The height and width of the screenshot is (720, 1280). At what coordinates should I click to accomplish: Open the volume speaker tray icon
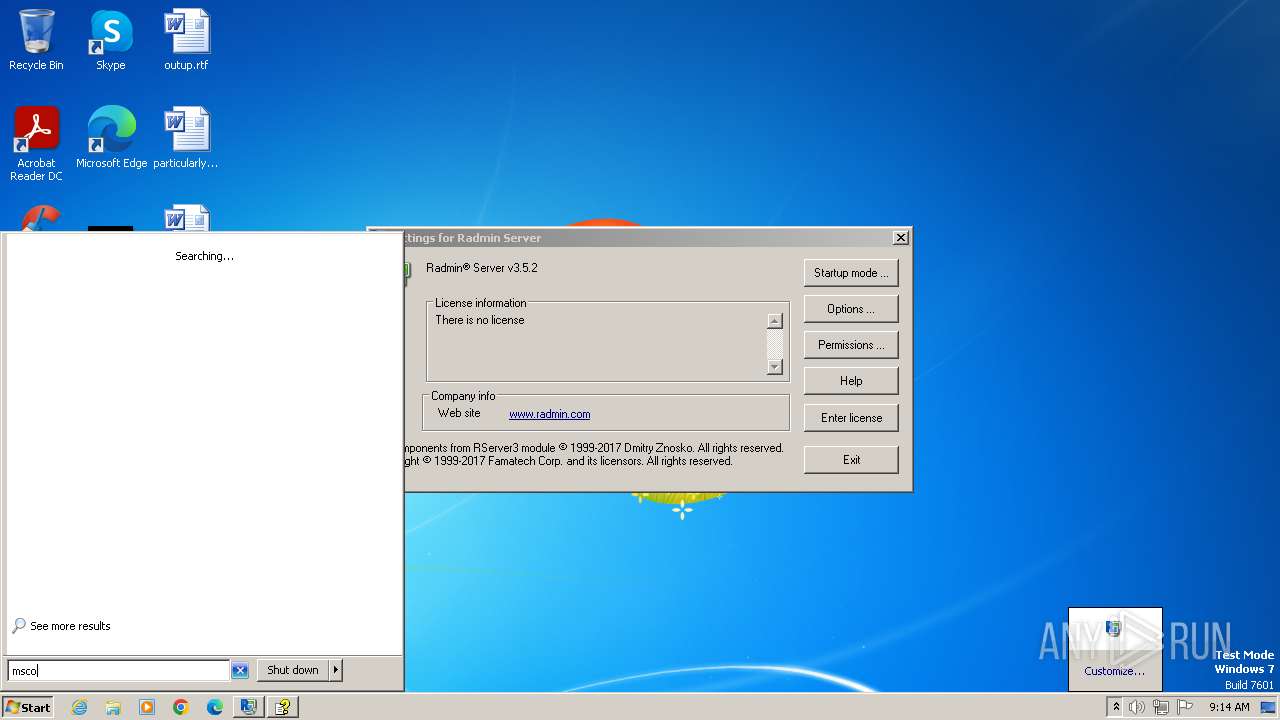(1137, 707)
